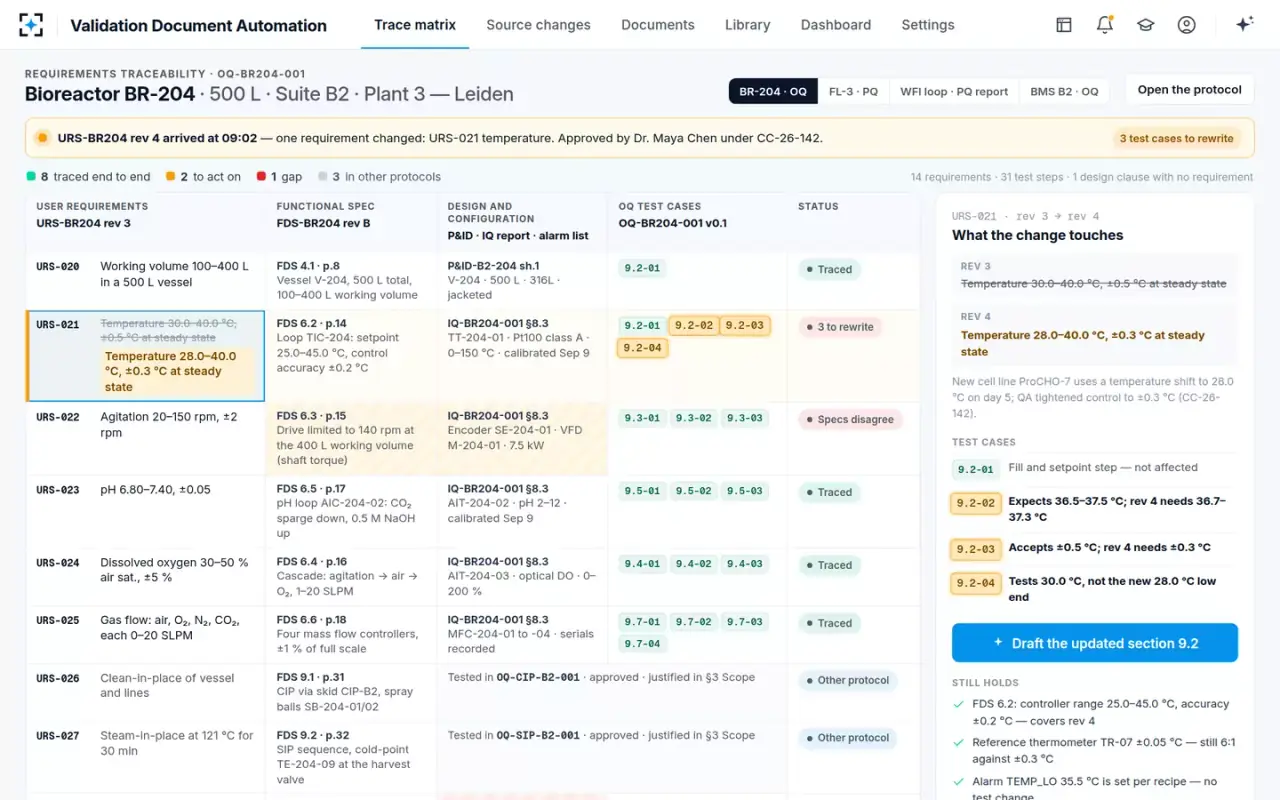Screen dimensions: 1280x800
Task: Switch to the Source changes tab
Action: (x=538, y=25)
